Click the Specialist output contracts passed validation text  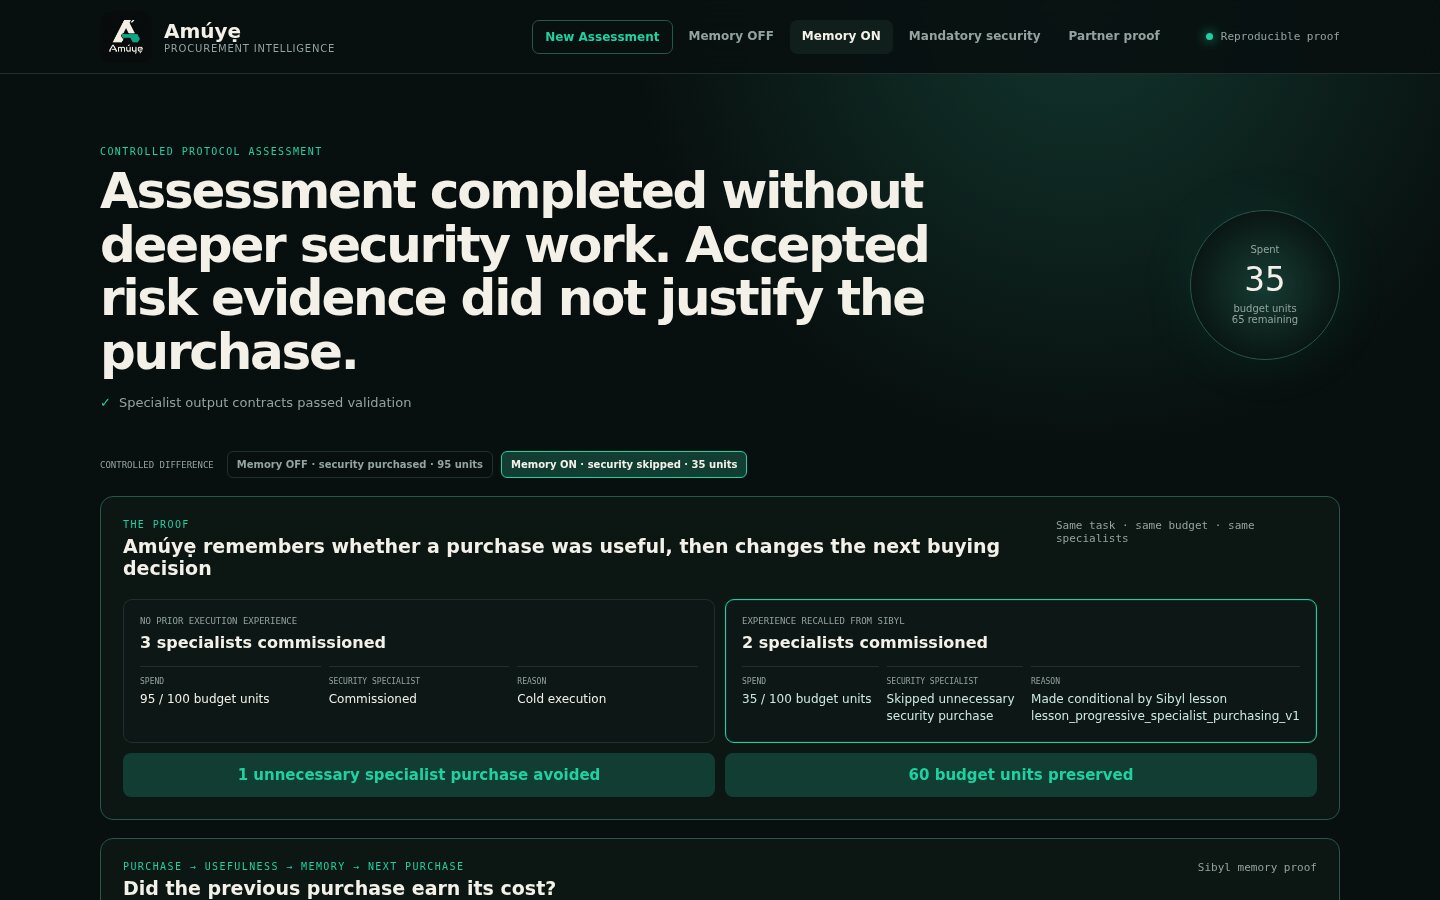[265, 402]
